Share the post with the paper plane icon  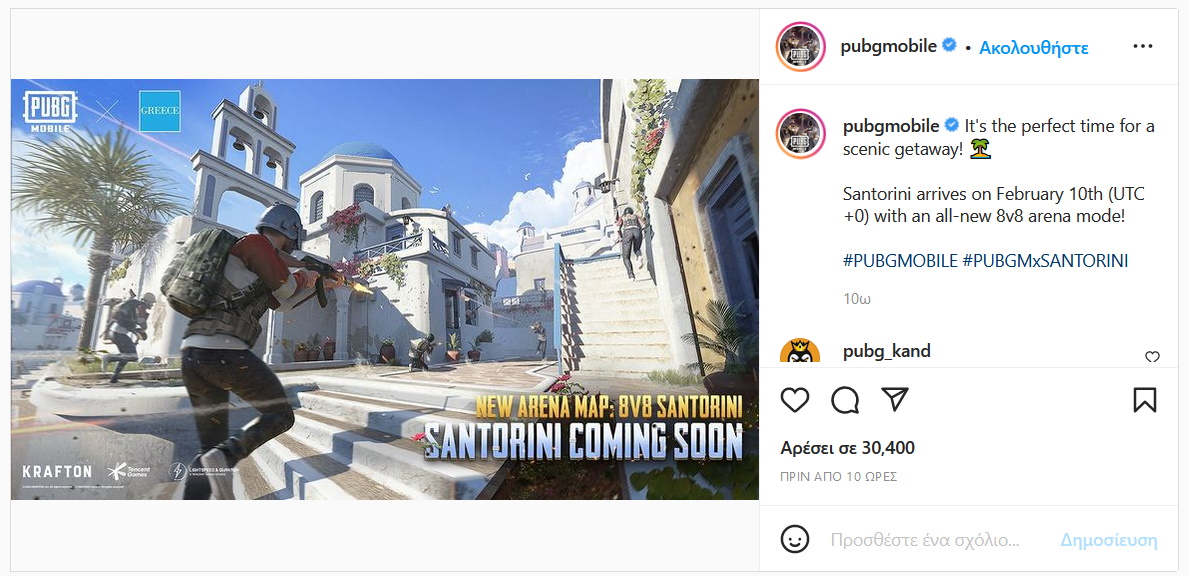pos(895,399)
